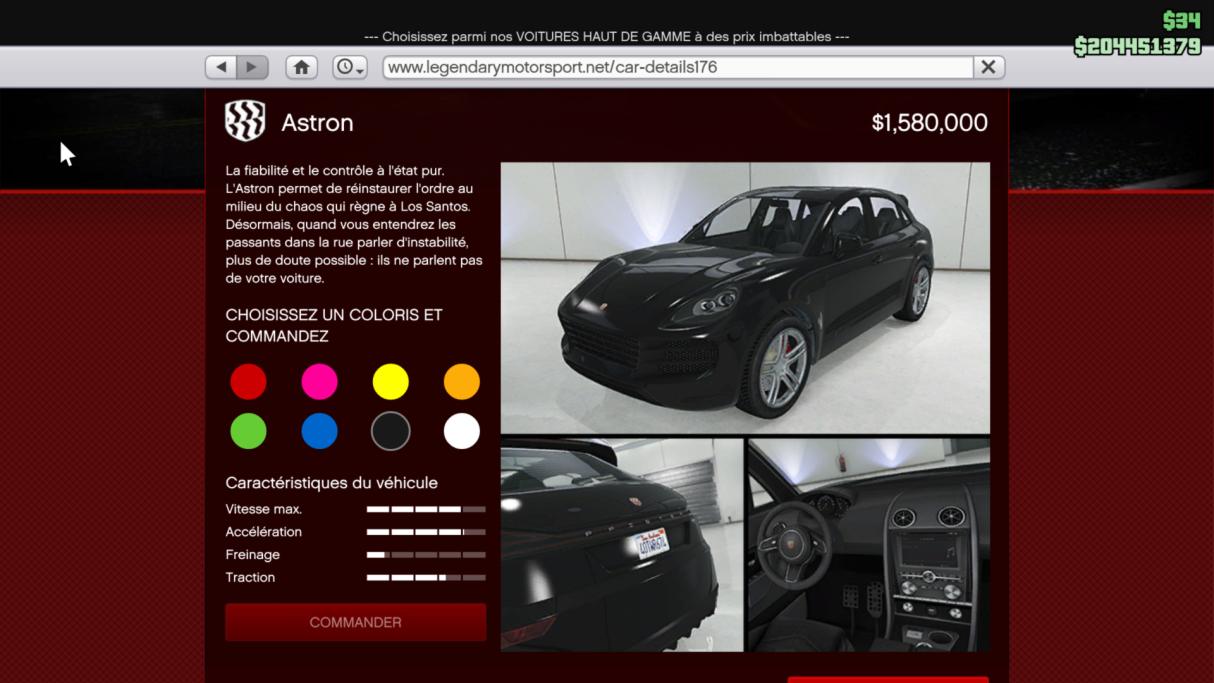Image resolution: width=1214 pixels, height=683 pixels.
Task: Choose the green paint color
Action: coord(248,431)
